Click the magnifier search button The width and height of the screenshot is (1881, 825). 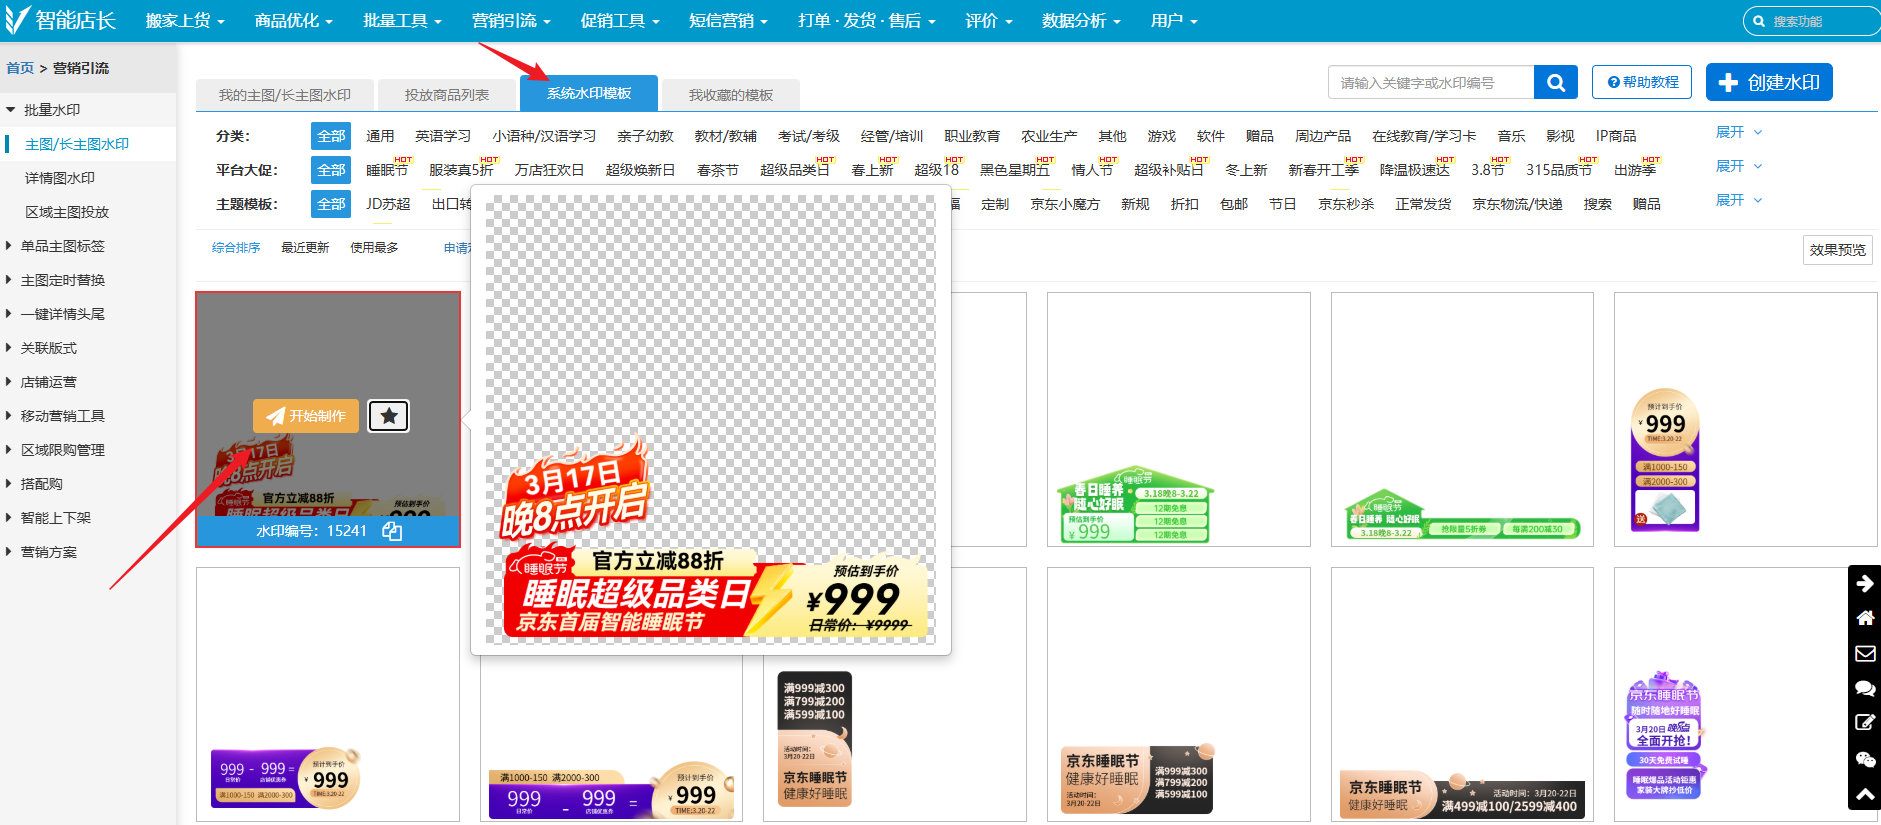point(1555,83)
